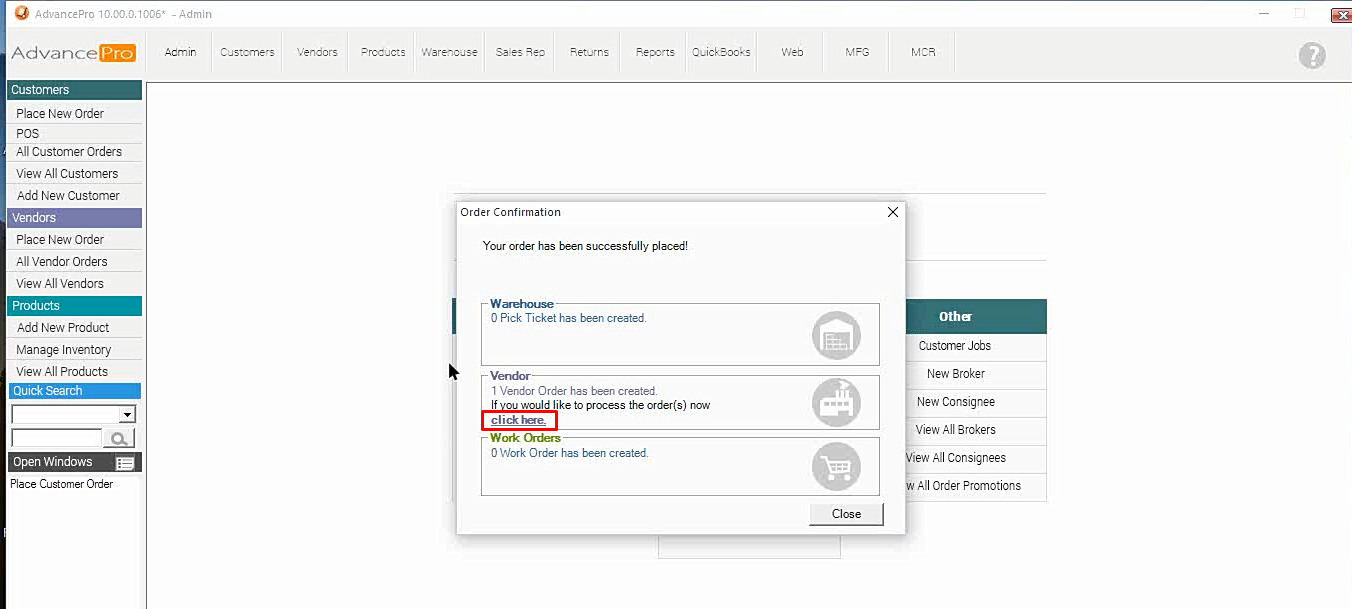Open the Reports menu
The image size is (1352, 609).
click(655, 52)
